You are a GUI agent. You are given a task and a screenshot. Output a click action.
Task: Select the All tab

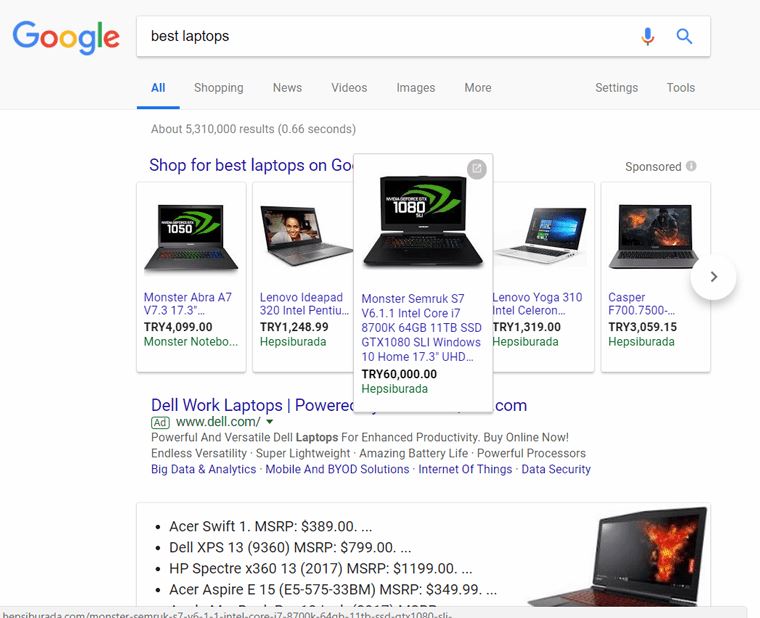[x=158, y=88]
